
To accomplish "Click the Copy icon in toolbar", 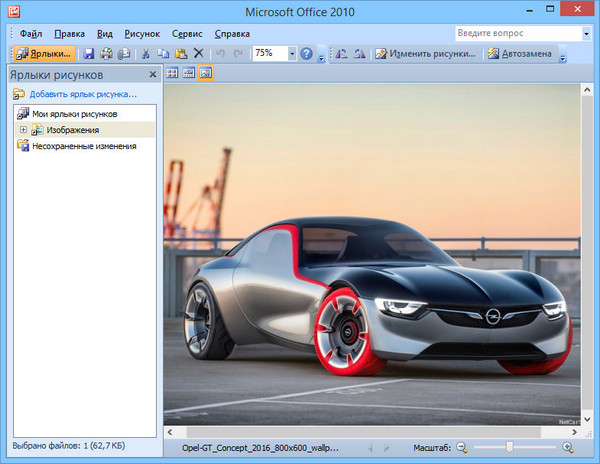I will click(163, 53).
